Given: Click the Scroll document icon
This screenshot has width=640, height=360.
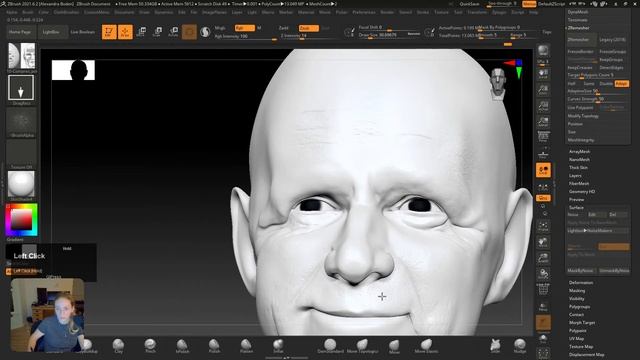Looking at the screenshot, I should pos(543,74).
